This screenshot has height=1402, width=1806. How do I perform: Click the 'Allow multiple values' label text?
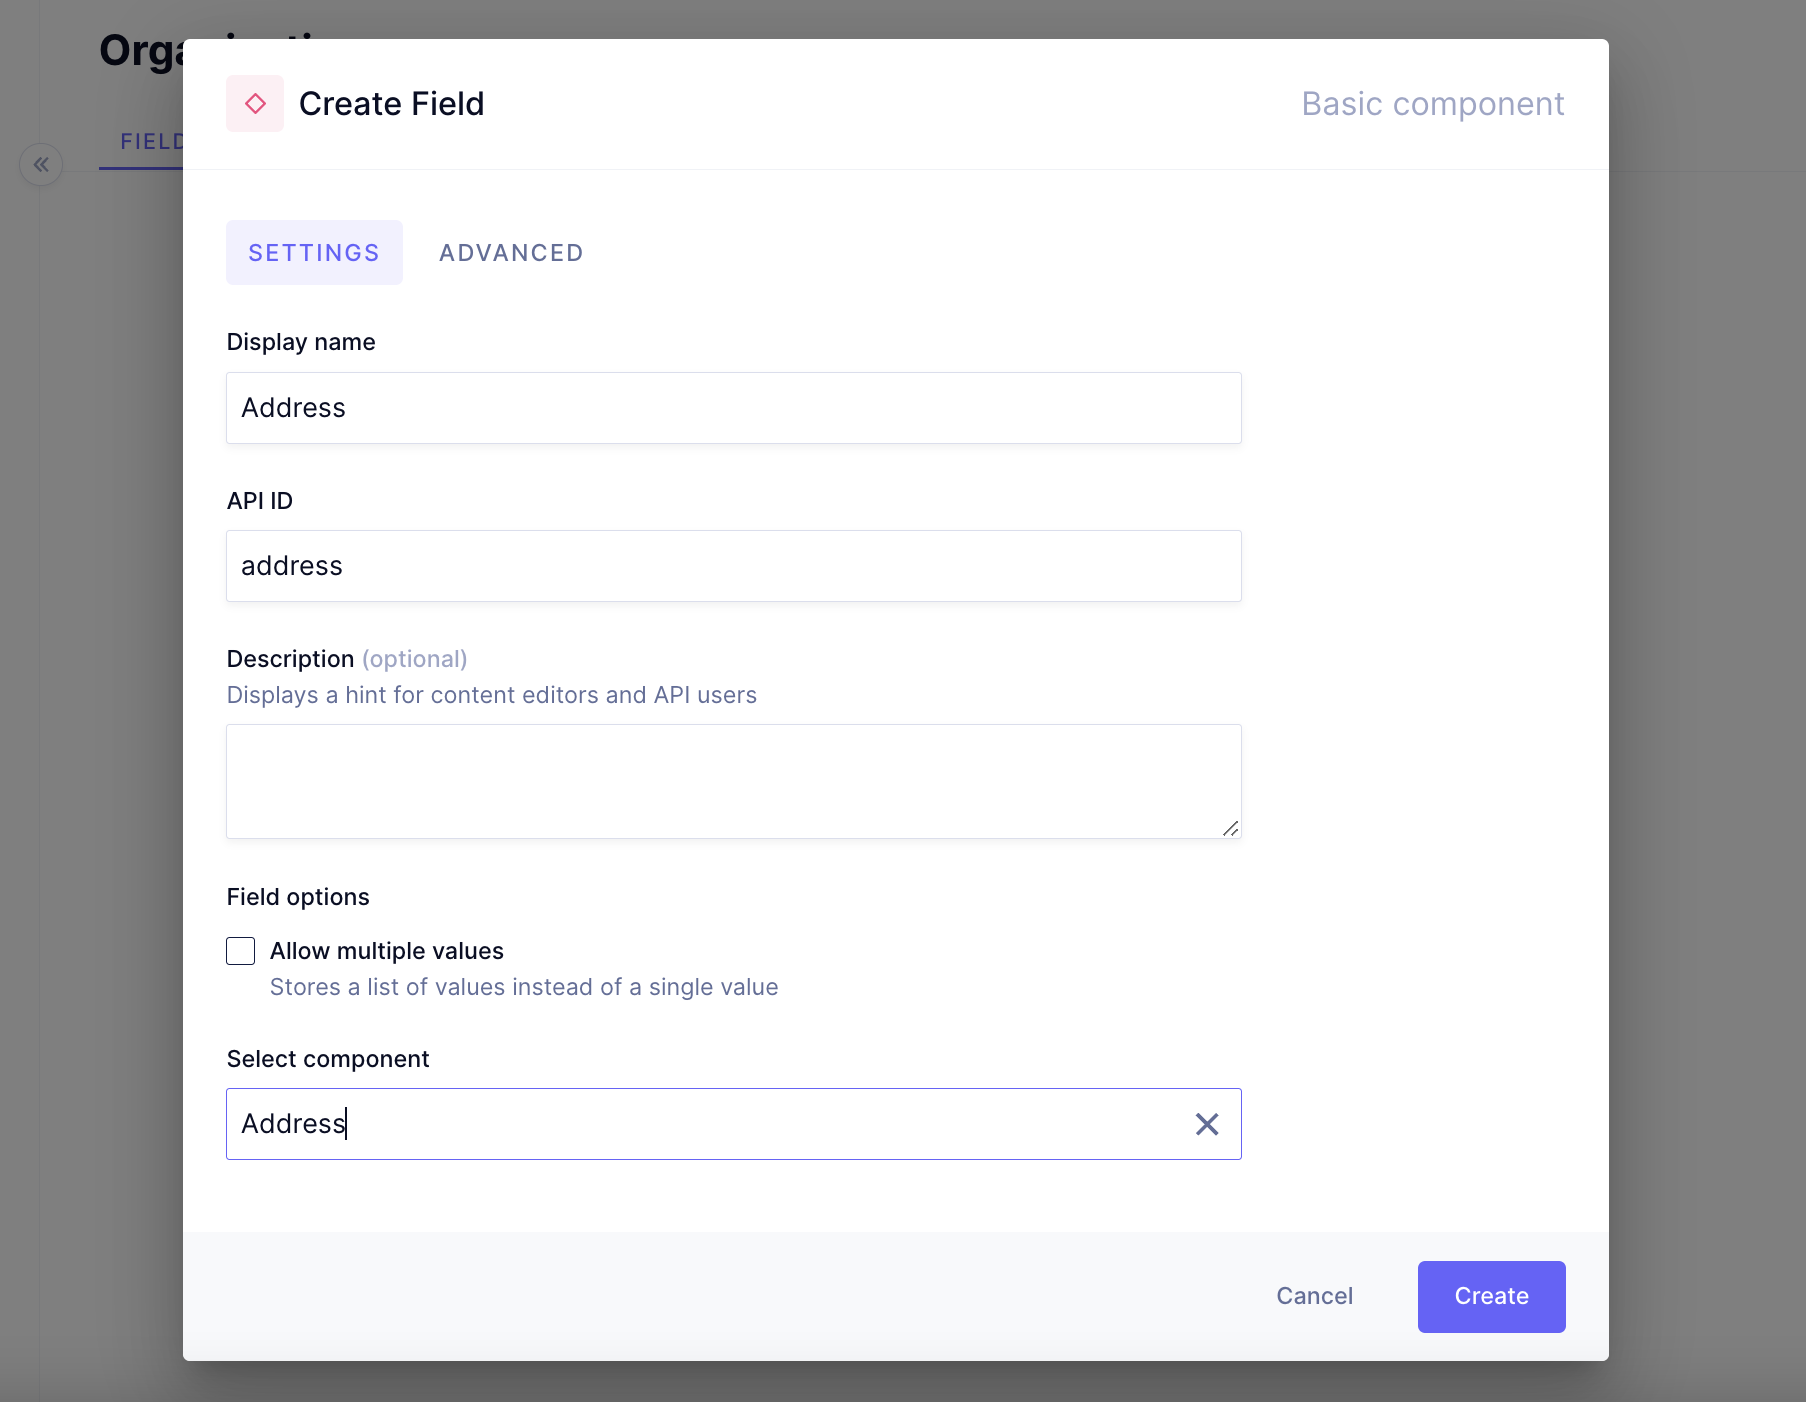click(x=386, y=951)
